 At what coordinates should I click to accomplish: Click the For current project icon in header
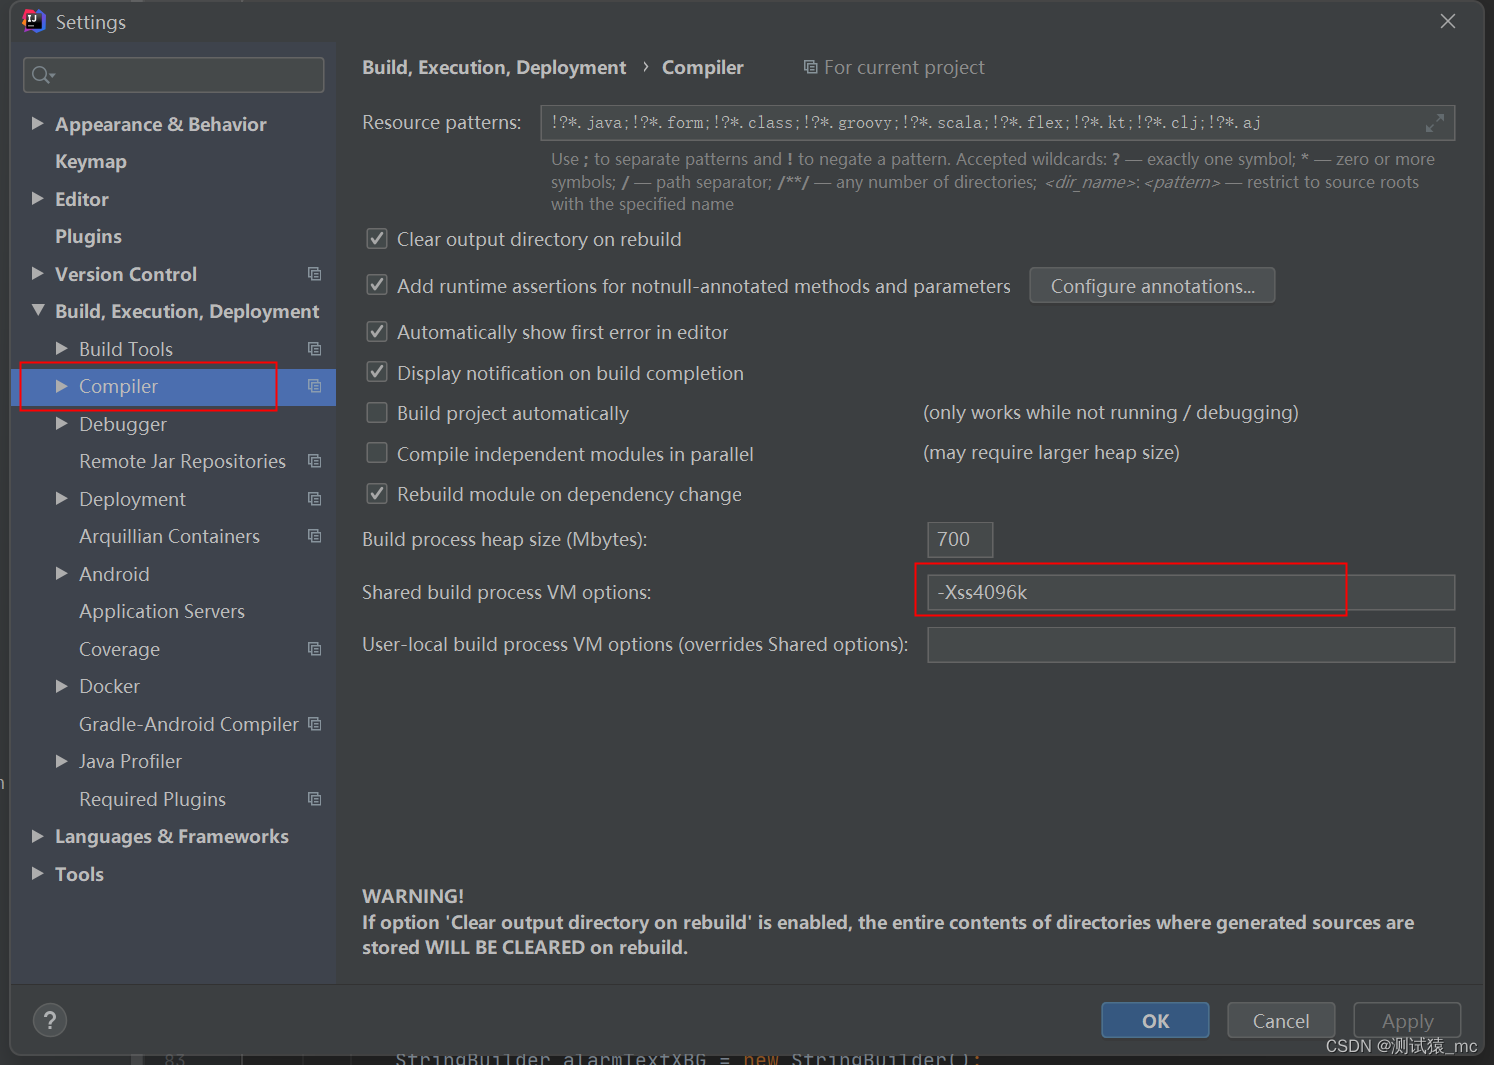coord(809,67)
